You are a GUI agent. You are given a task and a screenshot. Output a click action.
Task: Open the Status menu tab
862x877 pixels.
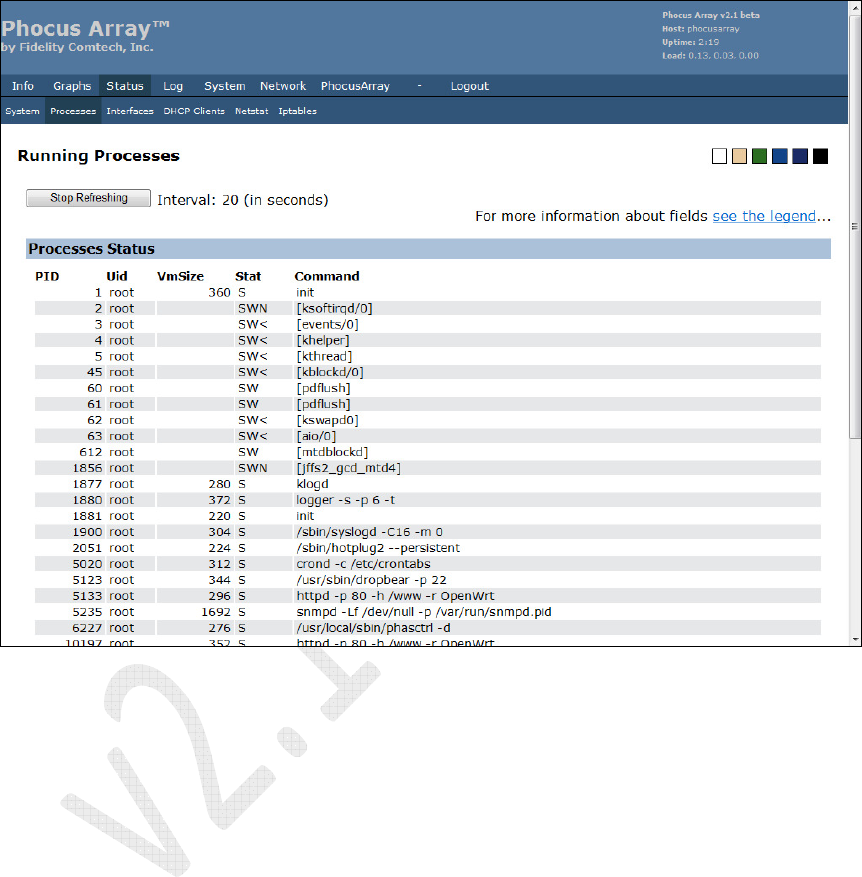(x=125, y=86)
